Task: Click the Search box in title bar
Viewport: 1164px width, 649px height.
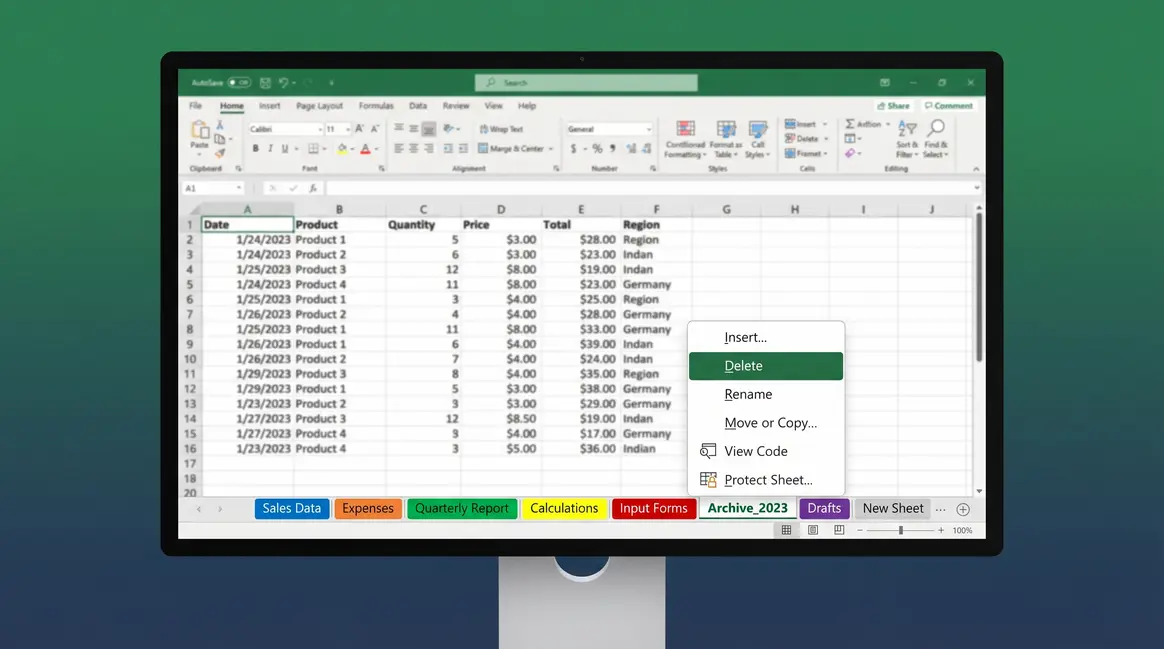Action: coord(586,82)
